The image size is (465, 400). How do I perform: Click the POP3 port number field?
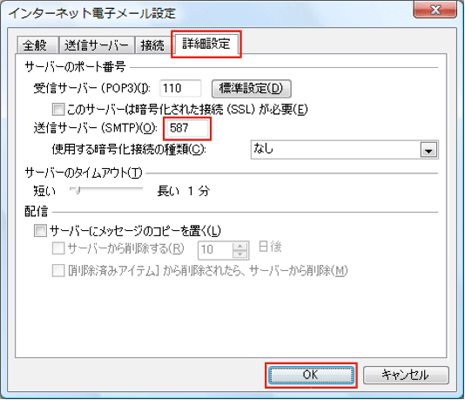tap(181, 88)
